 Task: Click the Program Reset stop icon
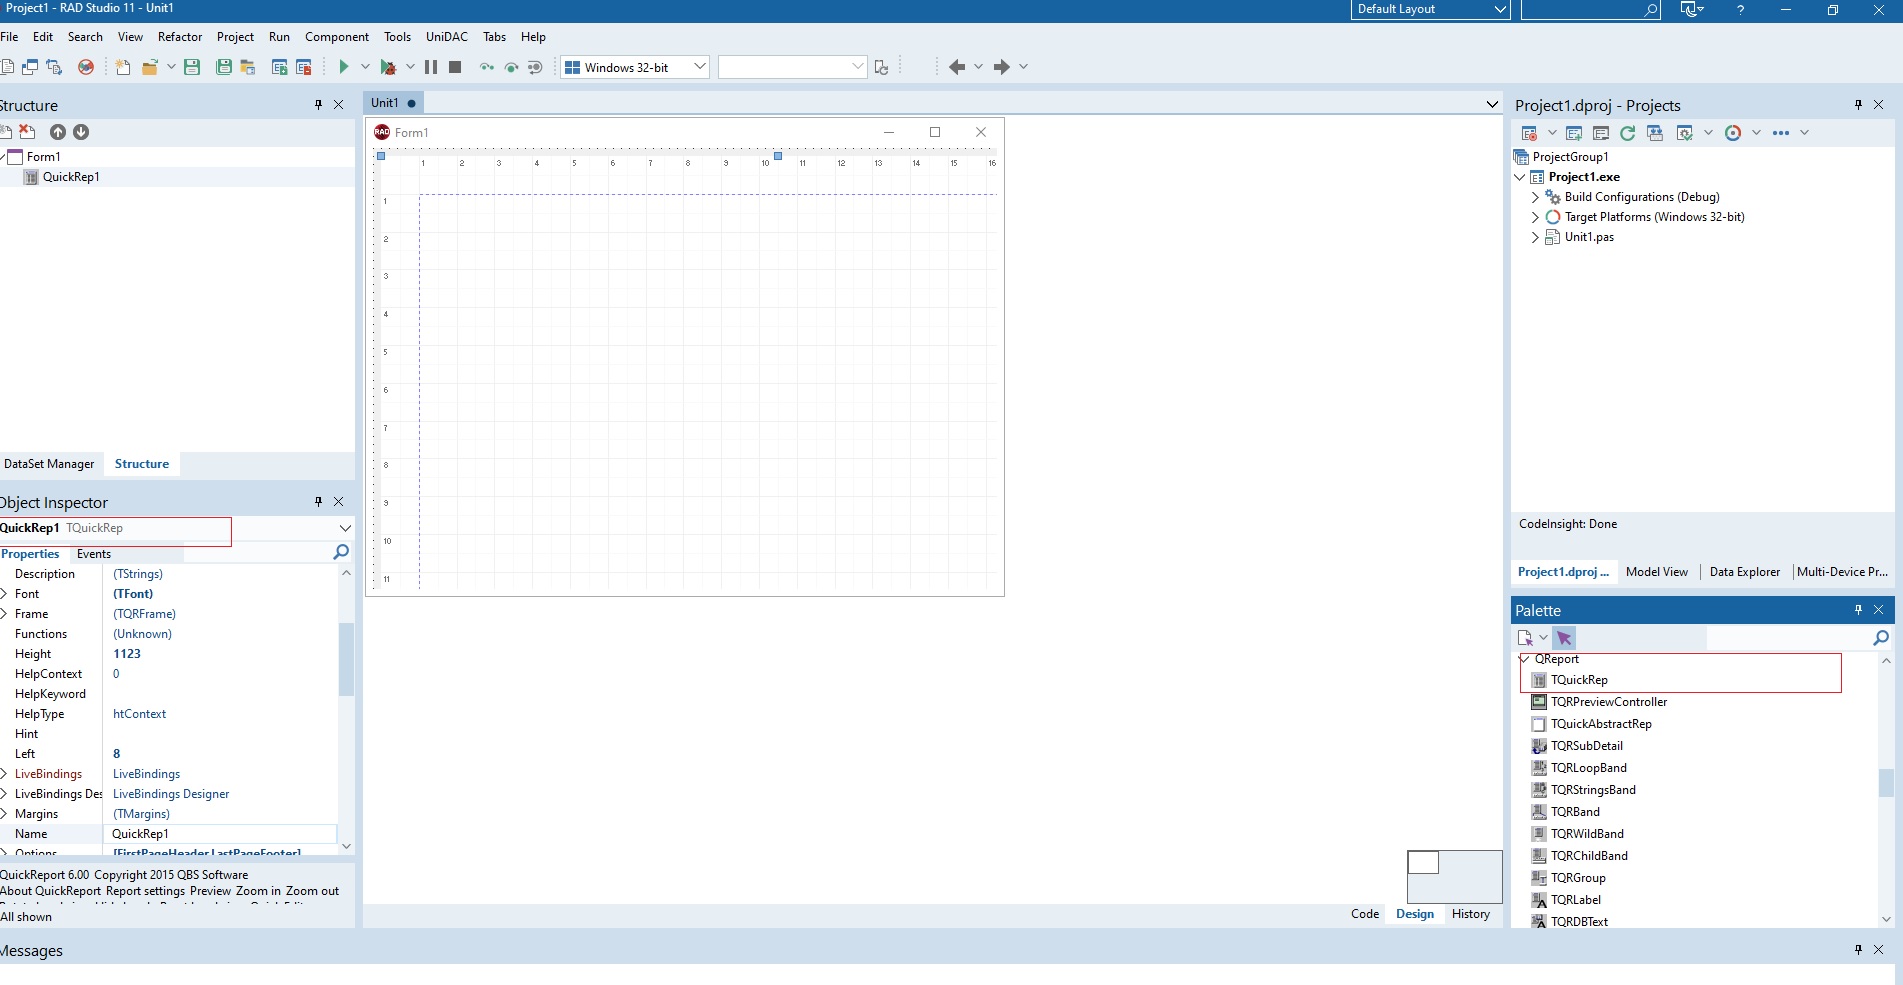[x=455, y=67]
